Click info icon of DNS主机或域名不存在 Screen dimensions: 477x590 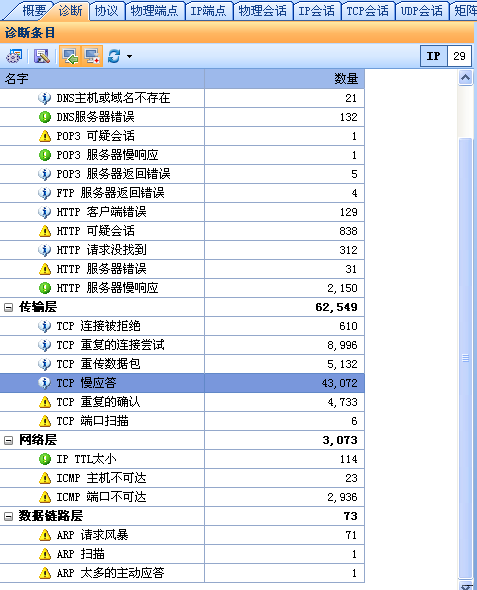(45, 98)
